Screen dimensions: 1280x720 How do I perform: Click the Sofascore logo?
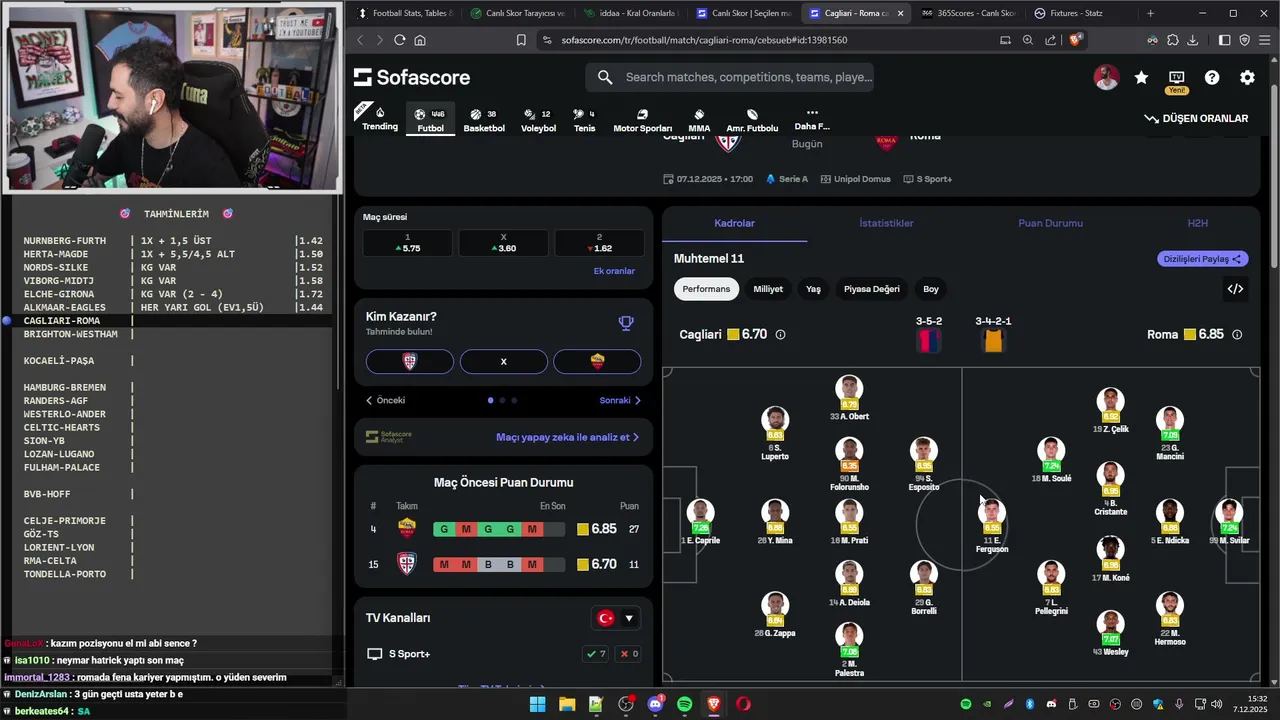tap(411, 77)
